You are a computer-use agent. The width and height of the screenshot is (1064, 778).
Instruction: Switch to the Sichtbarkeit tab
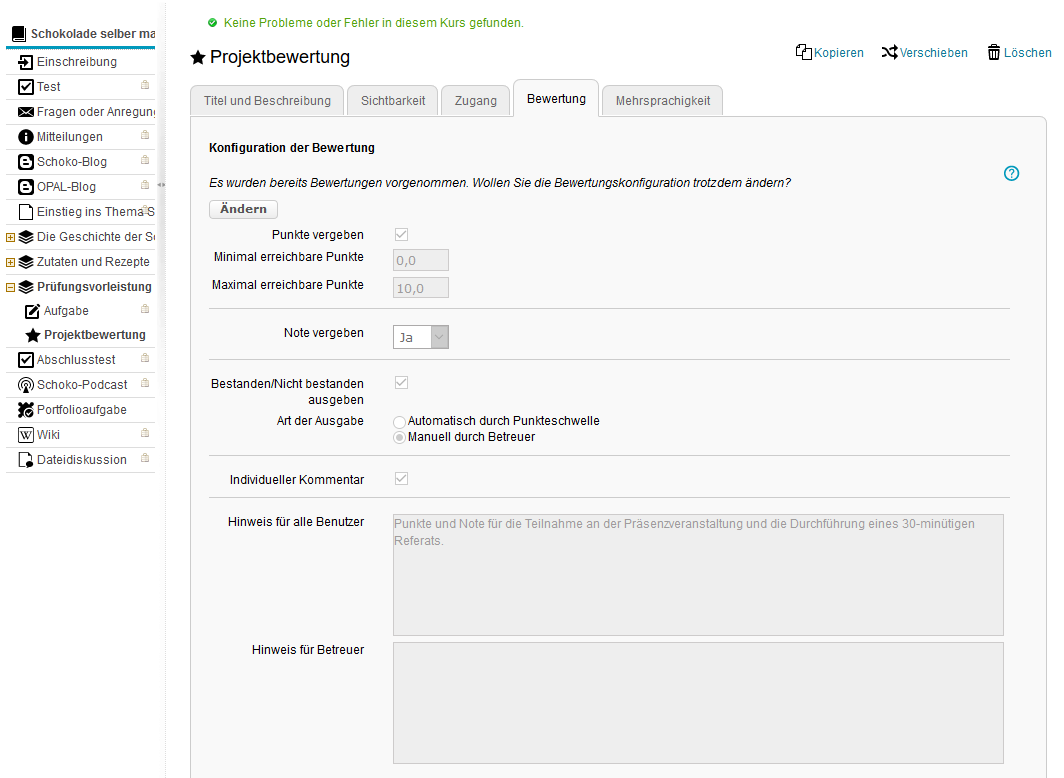pos(393,101)
